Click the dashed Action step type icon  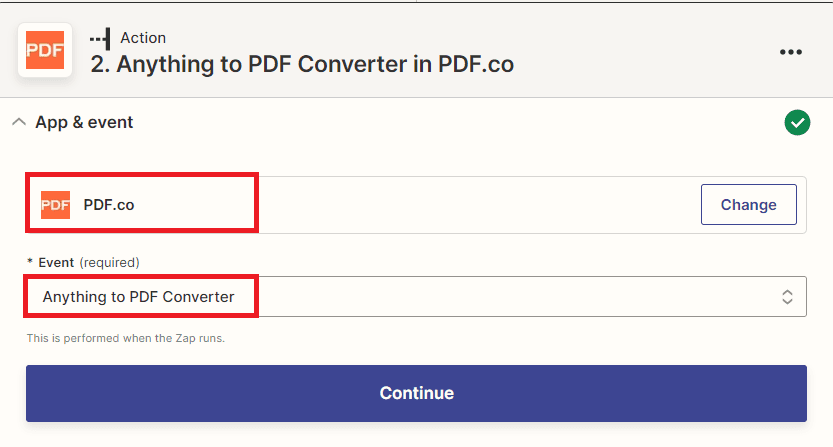[x=100, y=38]
